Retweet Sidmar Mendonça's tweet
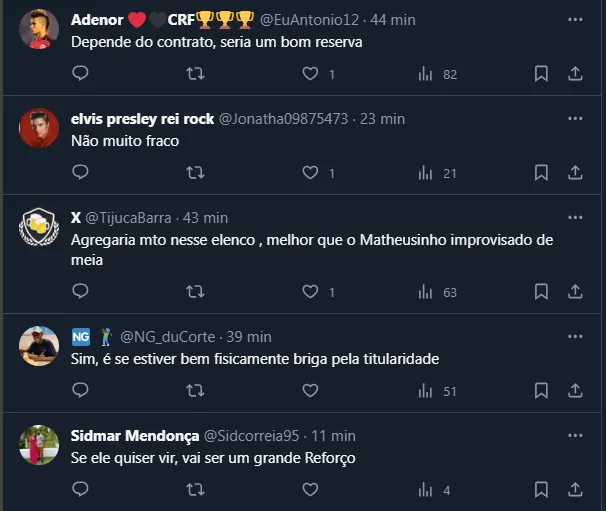606x511 pixels. pyautogui.click(x=196, y=490)
